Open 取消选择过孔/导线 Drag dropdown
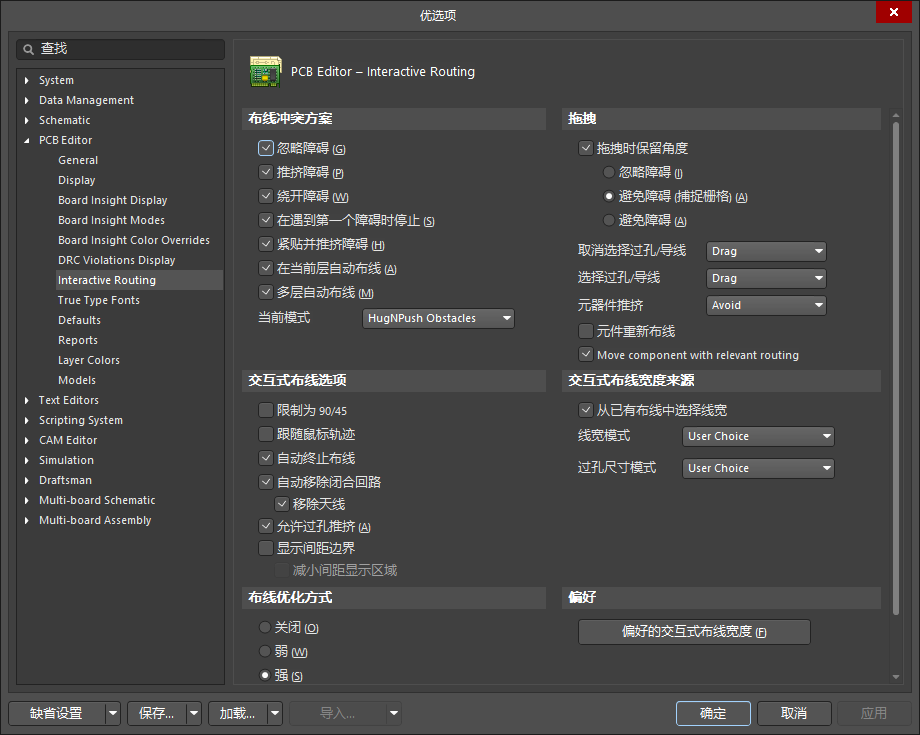Viewport: 920px width, 735px height. pyautogui.click(x=766, y=251)
